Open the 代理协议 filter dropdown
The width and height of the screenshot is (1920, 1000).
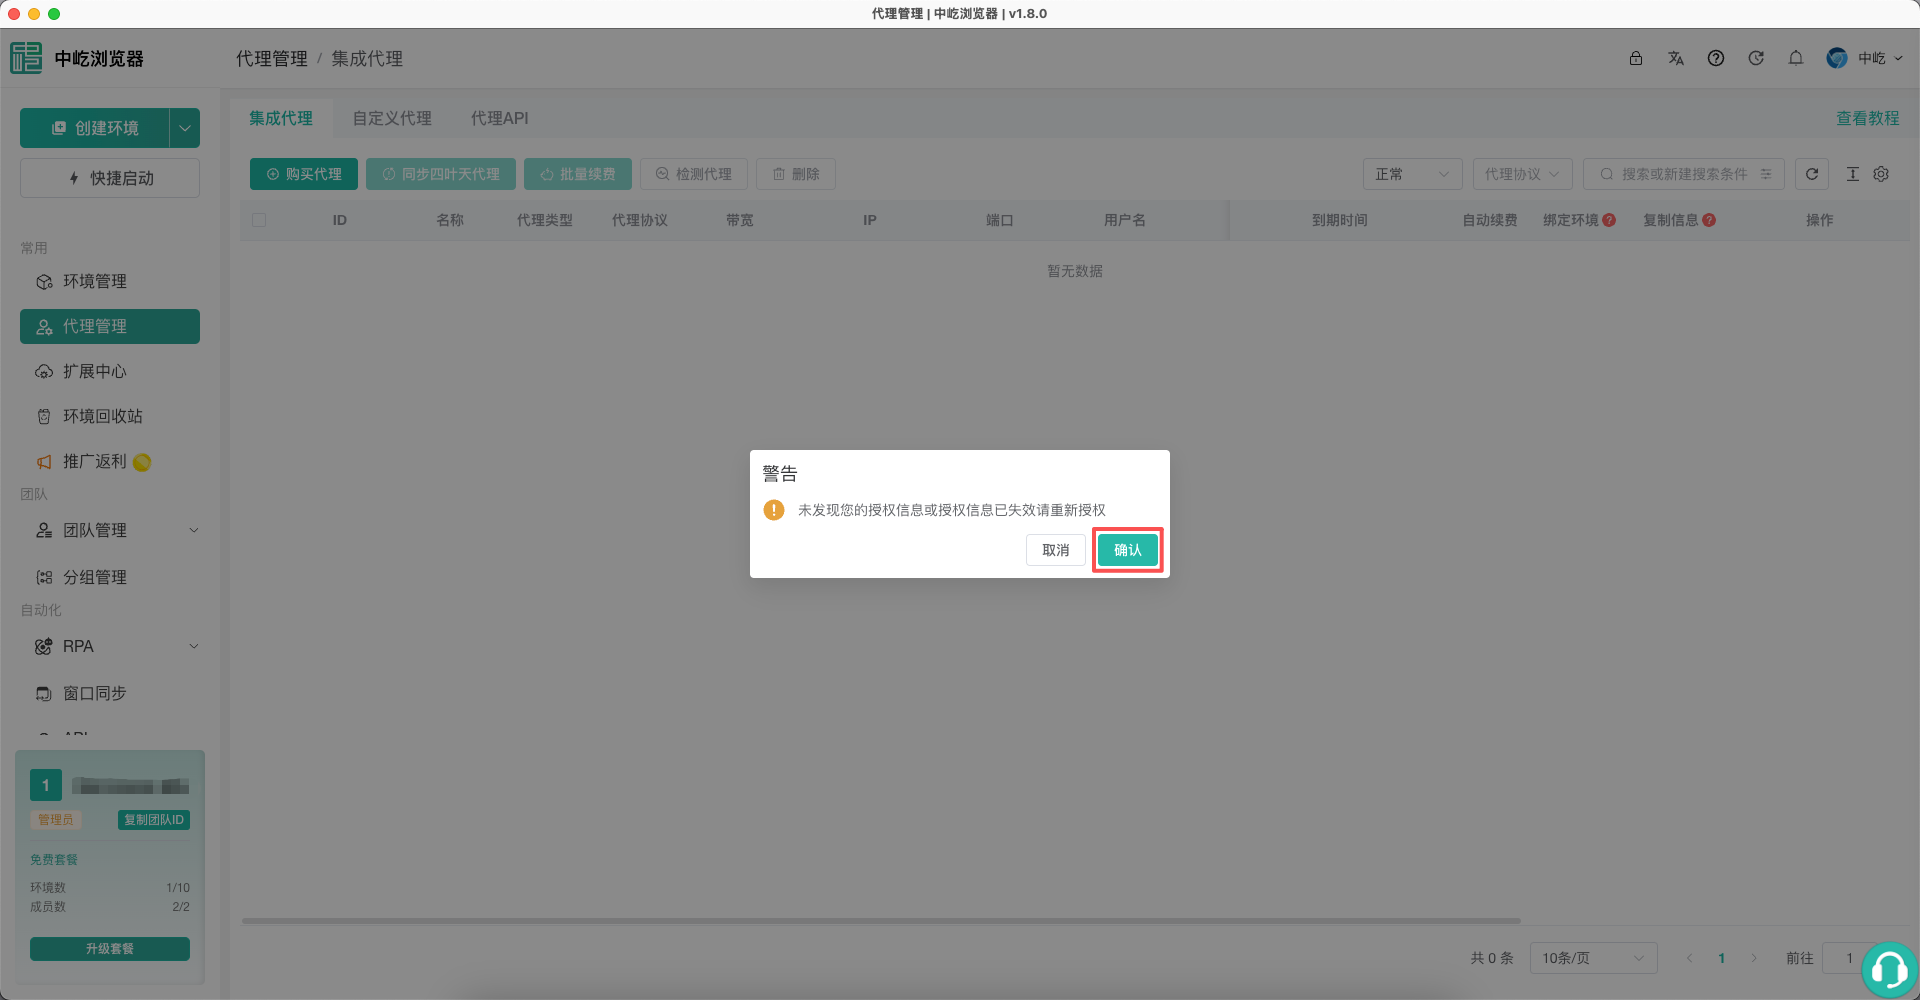[x=1522, y=174]
